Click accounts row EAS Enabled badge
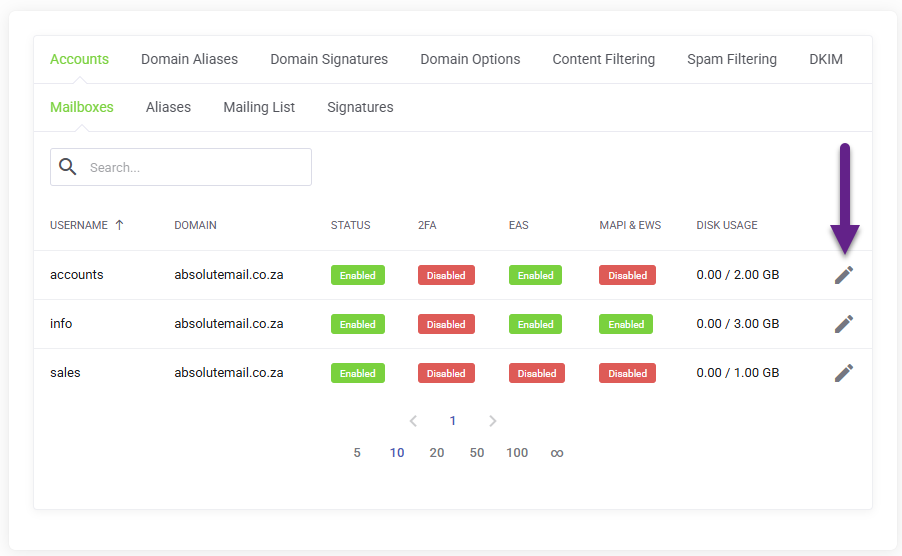902x556 pixels. click(x=535, y=275)
